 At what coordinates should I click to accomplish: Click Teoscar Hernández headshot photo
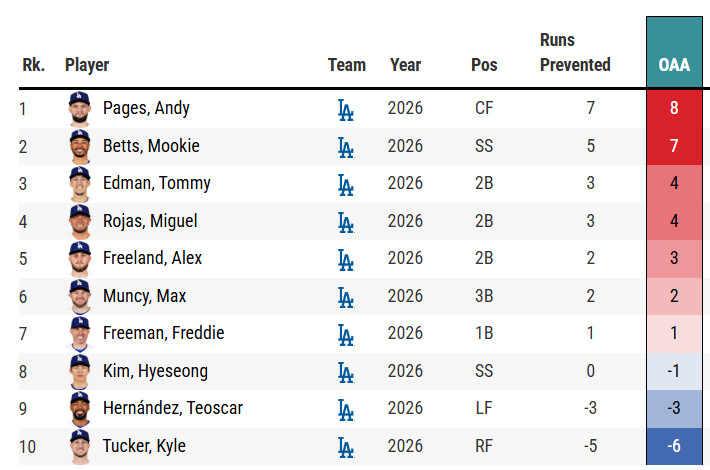pyautogui.click(x=80, y=409)
